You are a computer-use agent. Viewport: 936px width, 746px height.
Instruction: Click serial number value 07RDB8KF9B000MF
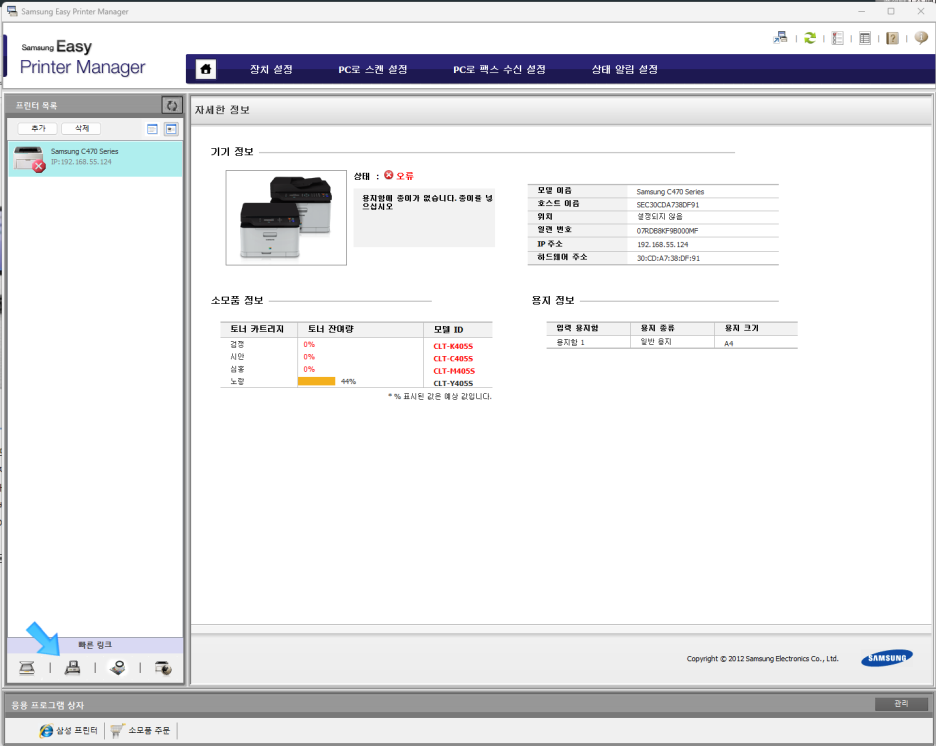coord(667,231)
